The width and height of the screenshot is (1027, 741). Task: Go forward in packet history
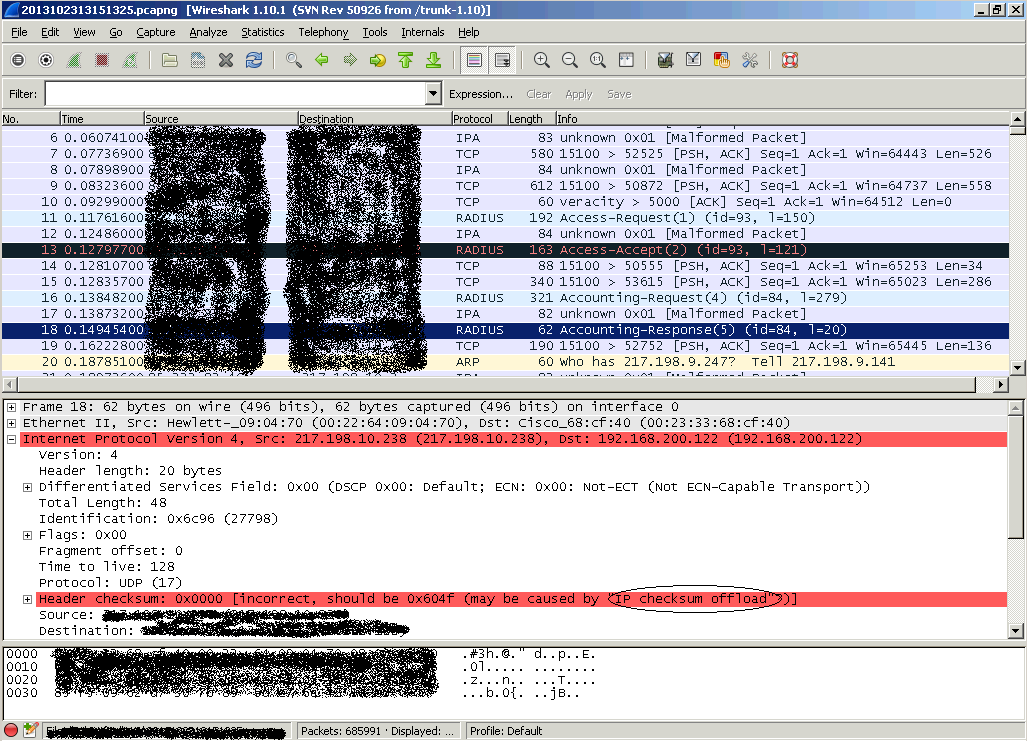(x=350, y=60)
